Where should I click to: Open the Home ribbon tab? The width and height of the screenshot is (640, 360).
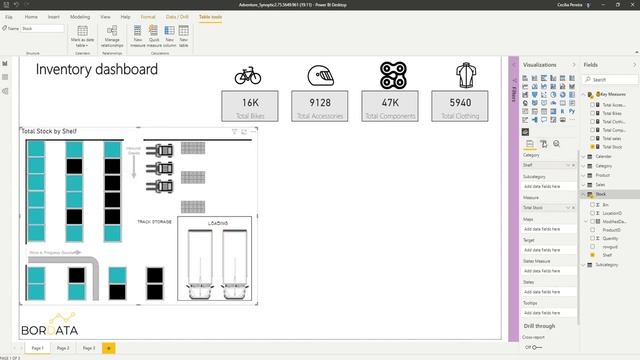pos(31,17)
